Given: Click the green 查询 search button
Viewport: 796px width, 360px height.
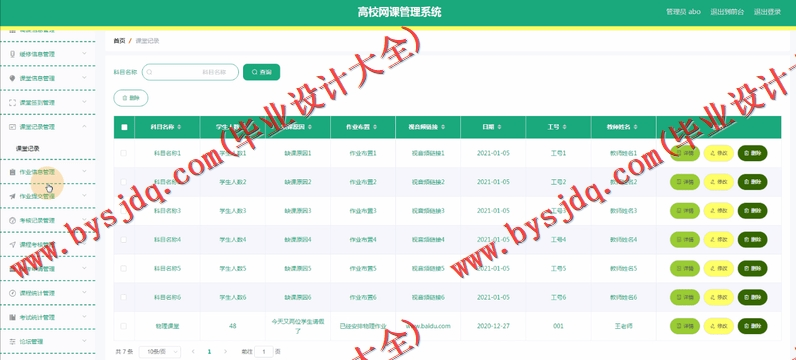Looking at the screenshot, I should [x=261, y=72].
